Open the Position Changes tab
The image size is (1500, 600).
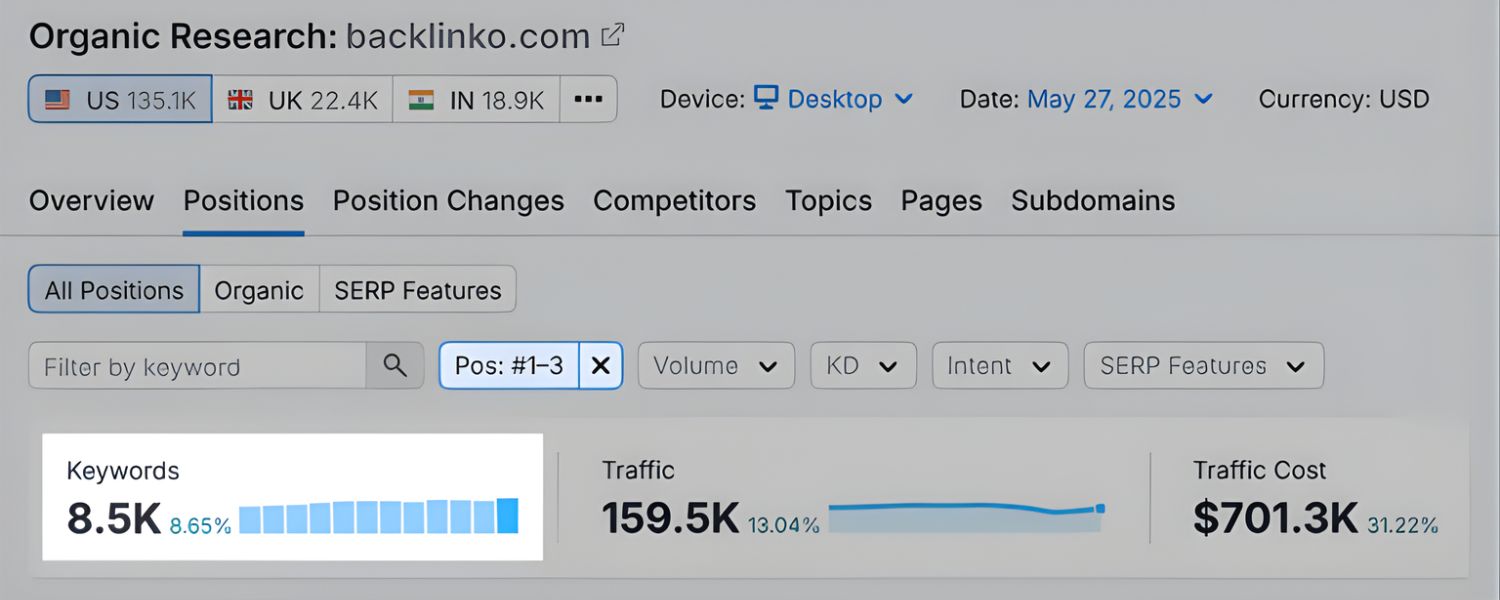coord(447,200)
